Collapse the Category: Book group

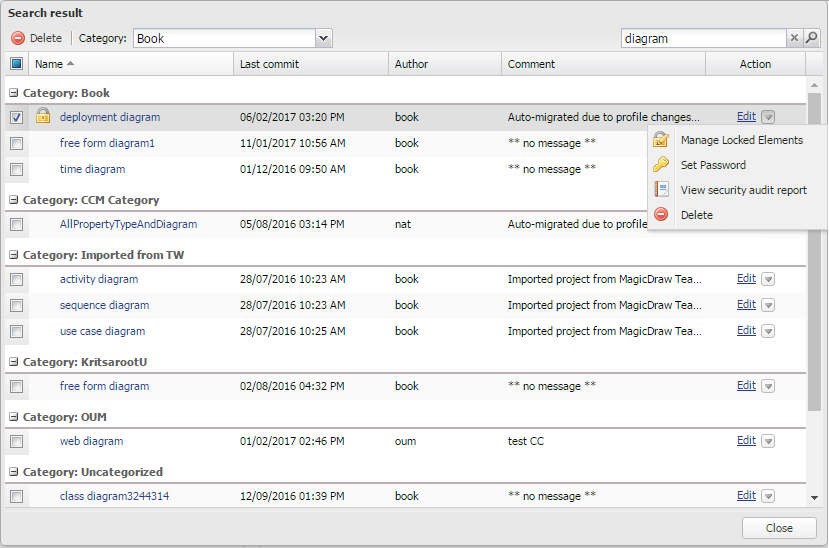click(14, 93)
